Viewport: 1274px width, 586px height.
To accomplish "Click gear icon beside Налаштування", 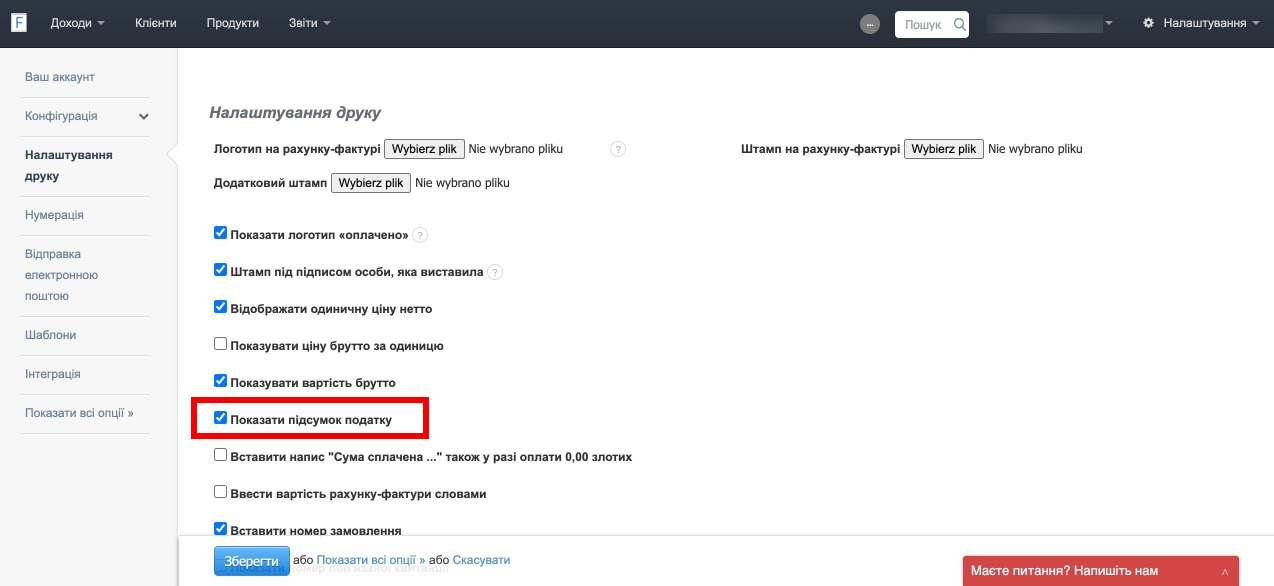I will tap(1149, 23).
